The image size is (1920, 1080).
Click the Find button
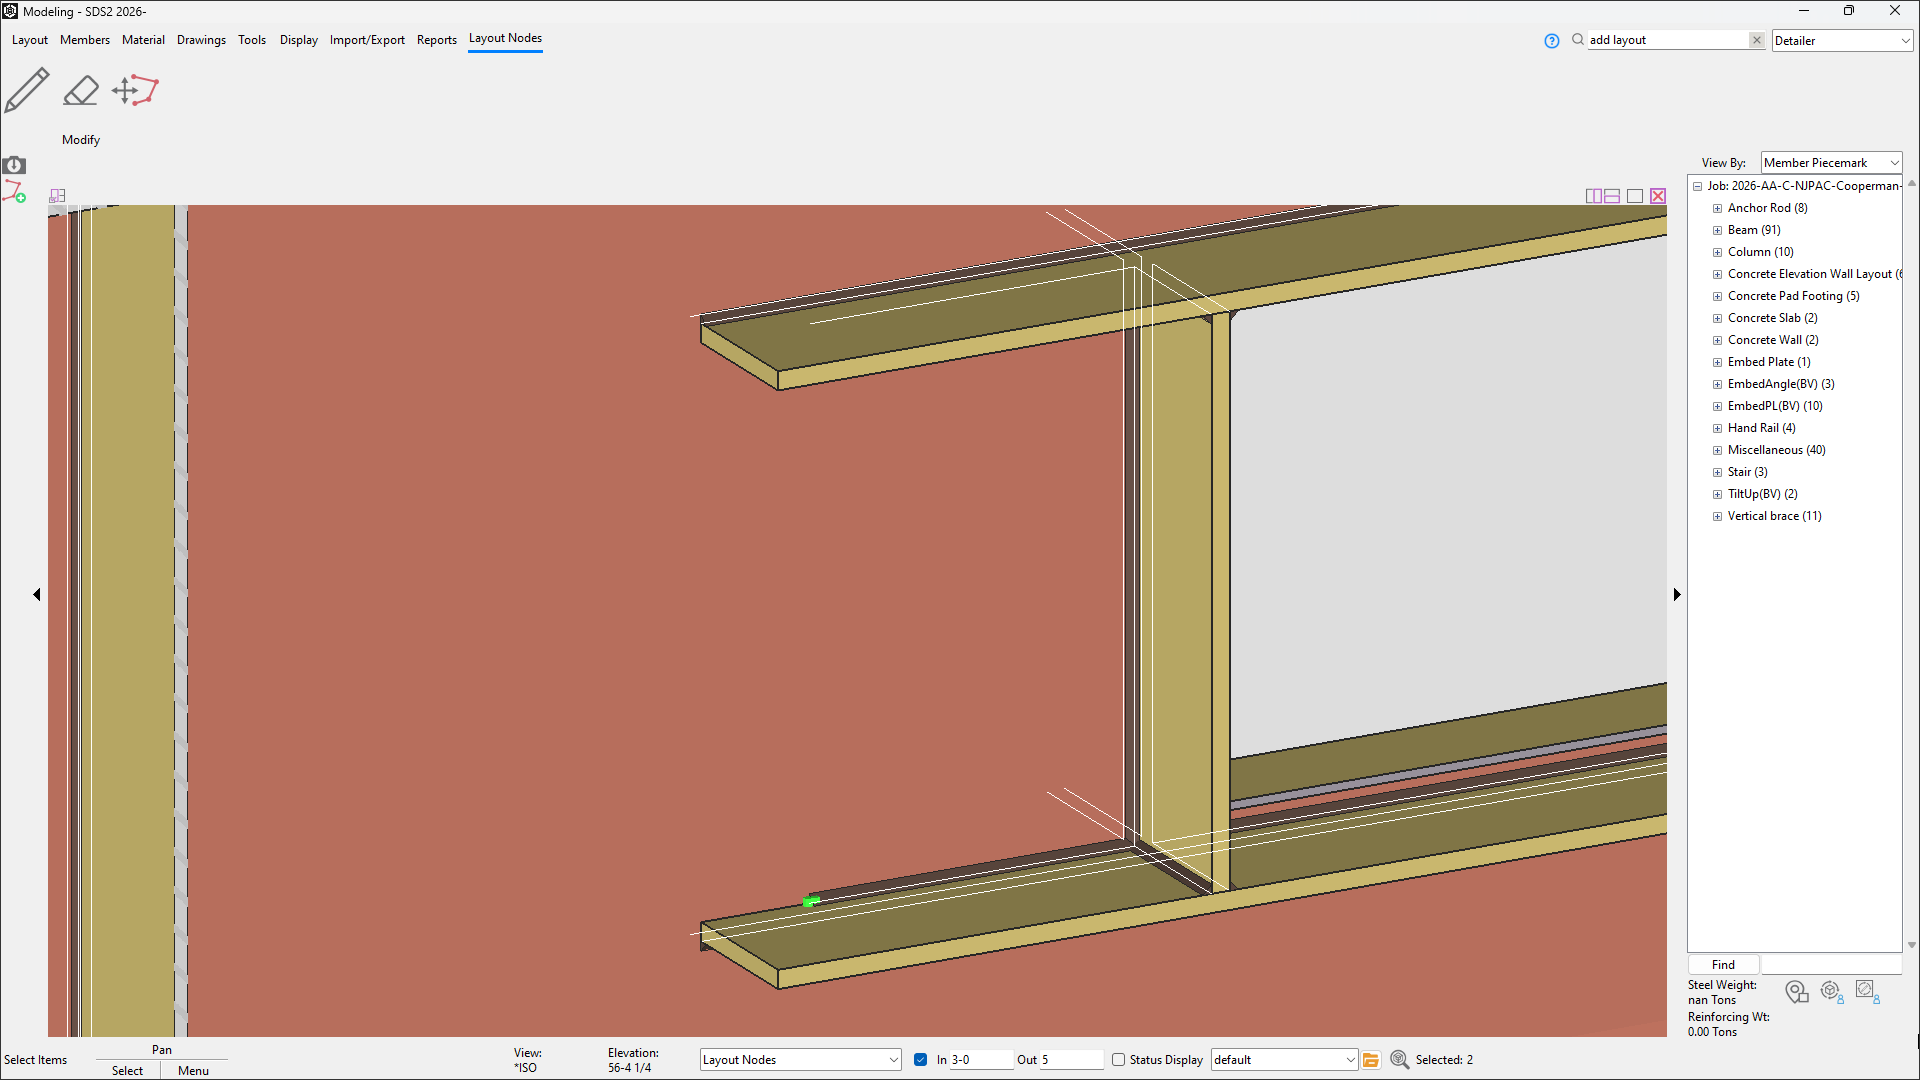(1723, 965)
